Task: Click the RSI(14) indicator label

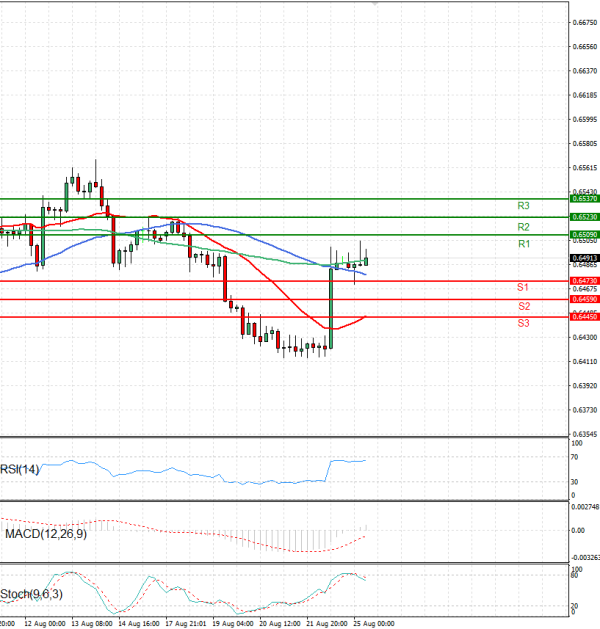Action: tap(20, 469)
